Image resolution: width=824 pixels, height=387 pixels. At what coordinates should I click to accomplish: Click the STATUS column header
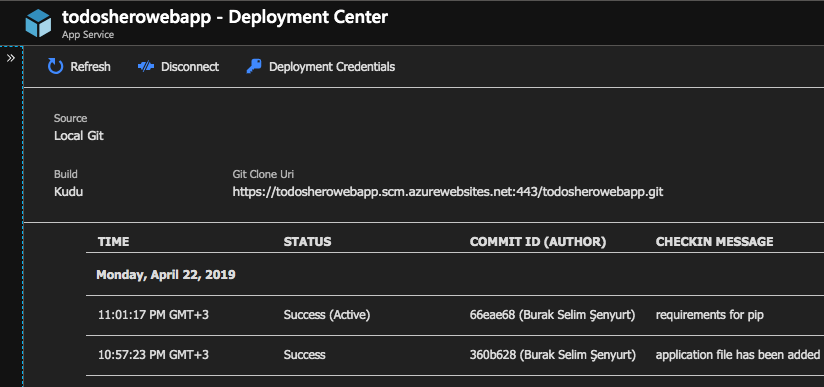(x=307, y=242)
